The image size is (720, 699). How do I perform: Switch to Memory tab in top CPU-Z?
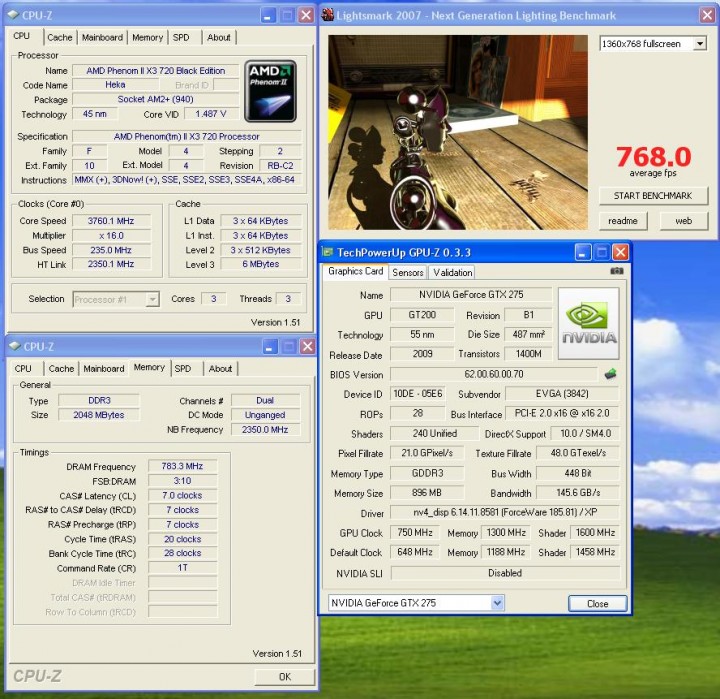pyautogui.click(x=147, y=38)
